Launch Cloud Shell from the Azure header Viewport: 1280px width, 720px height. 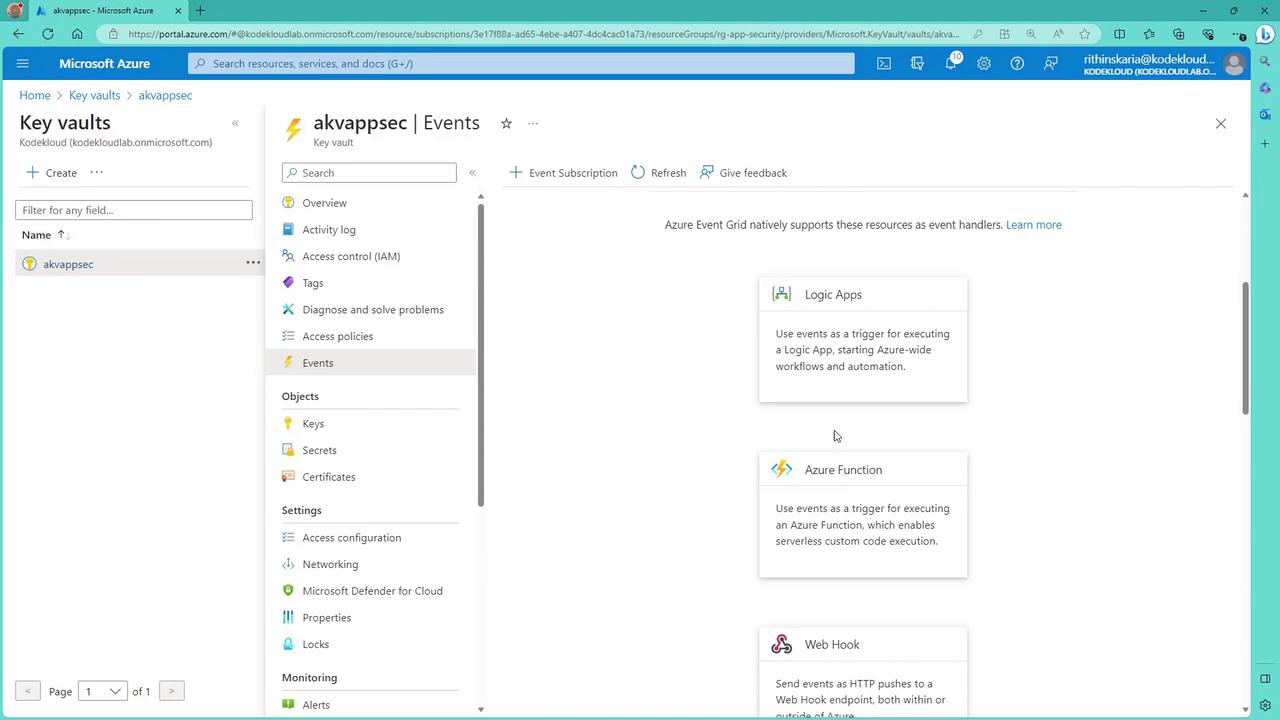tap(884, 63)
